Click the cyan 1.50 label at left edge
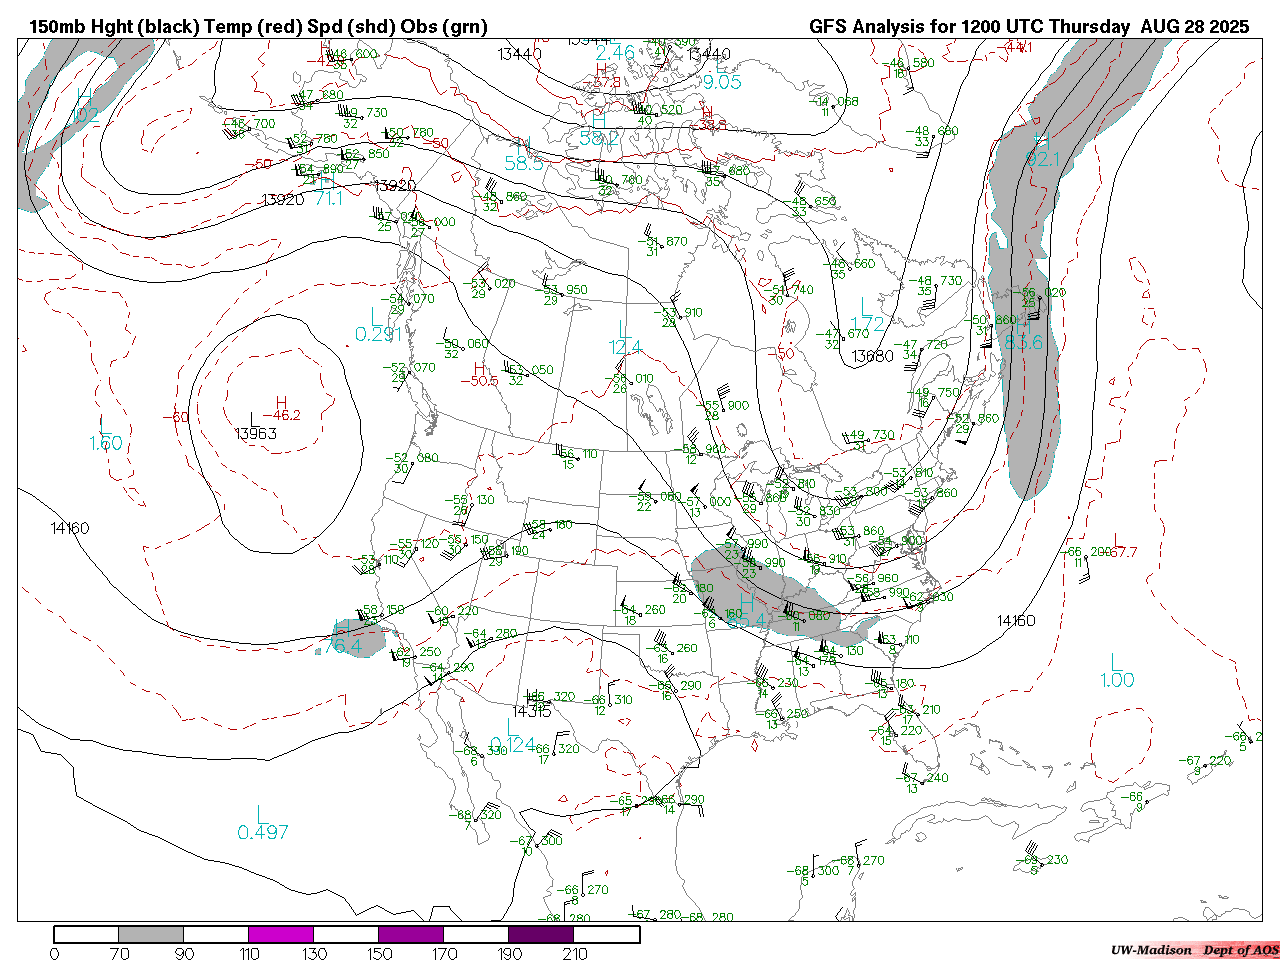 click(105, 443)
